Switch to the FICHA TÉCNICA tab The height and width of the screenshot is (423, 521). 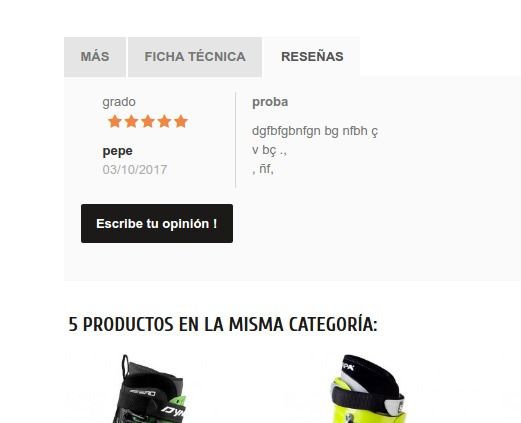click(x=195, y=57)
